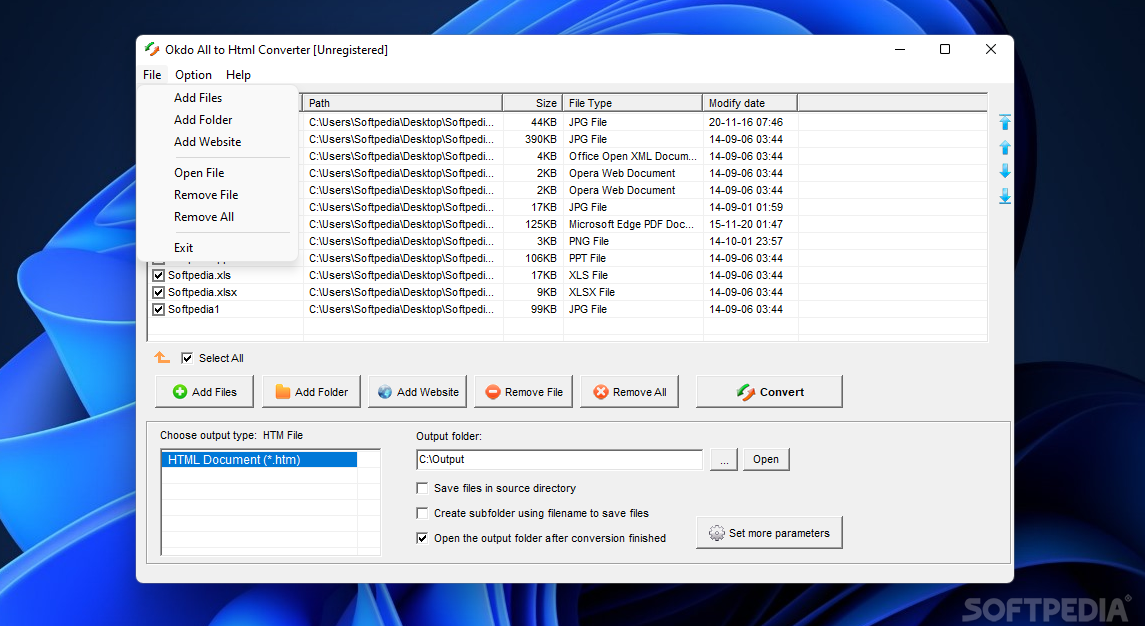This screenshot has width=1147, height=637.
Task: Open the Option menu
Action: 193,75
